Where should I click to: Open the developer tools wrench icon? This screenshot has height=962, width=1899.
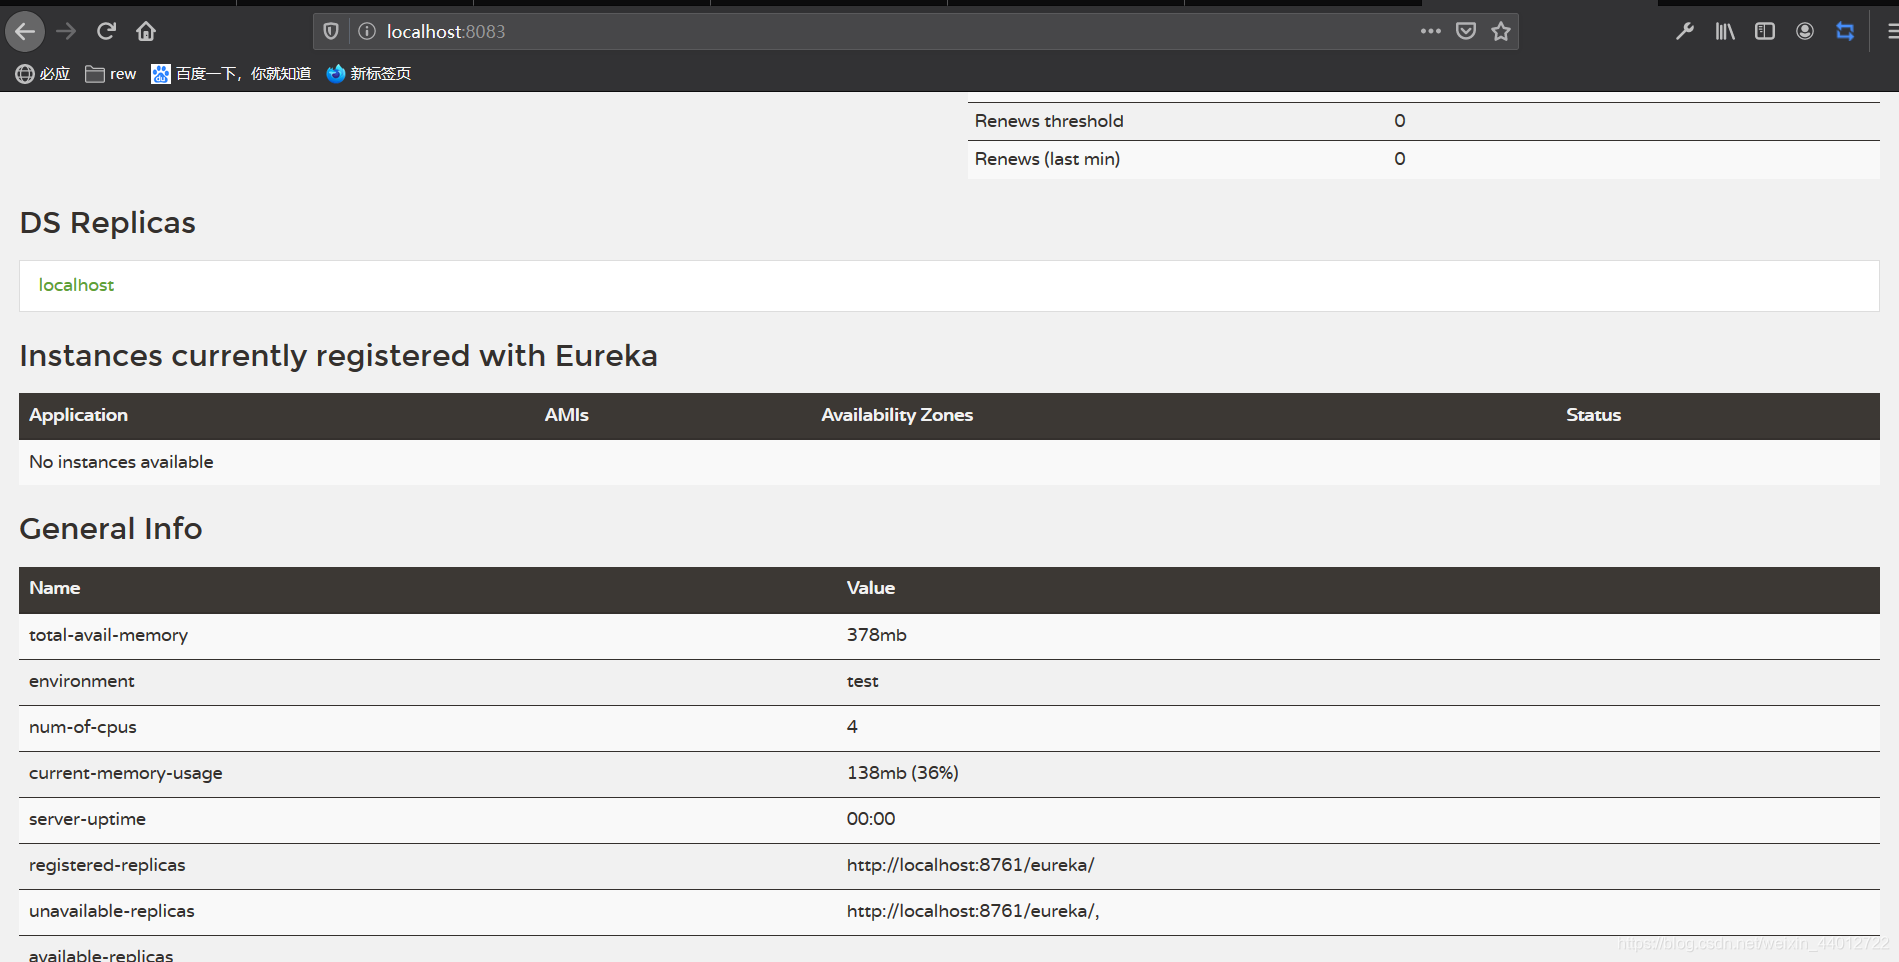tap(1685, 31)
